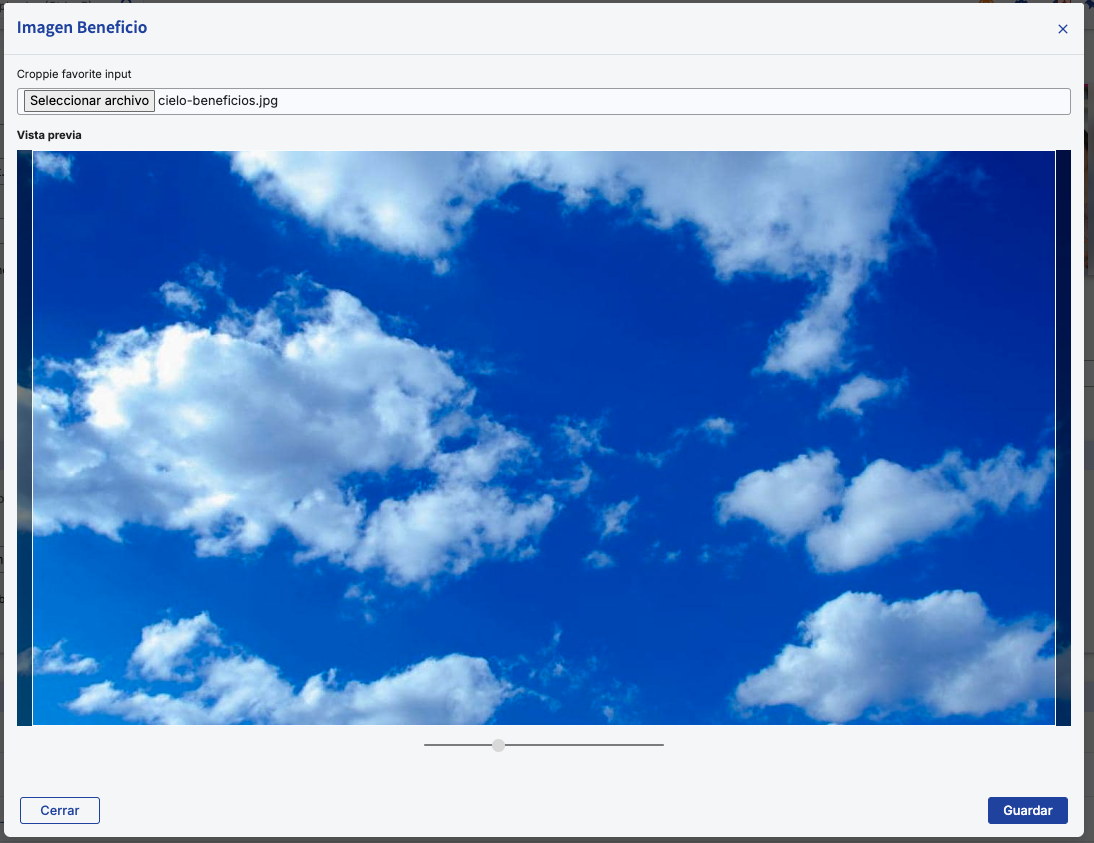The width and height of the screenshot is (1094, 843).
Task: Click the cielo-beneficios.jpg file name field
Action: click(544, 101)
